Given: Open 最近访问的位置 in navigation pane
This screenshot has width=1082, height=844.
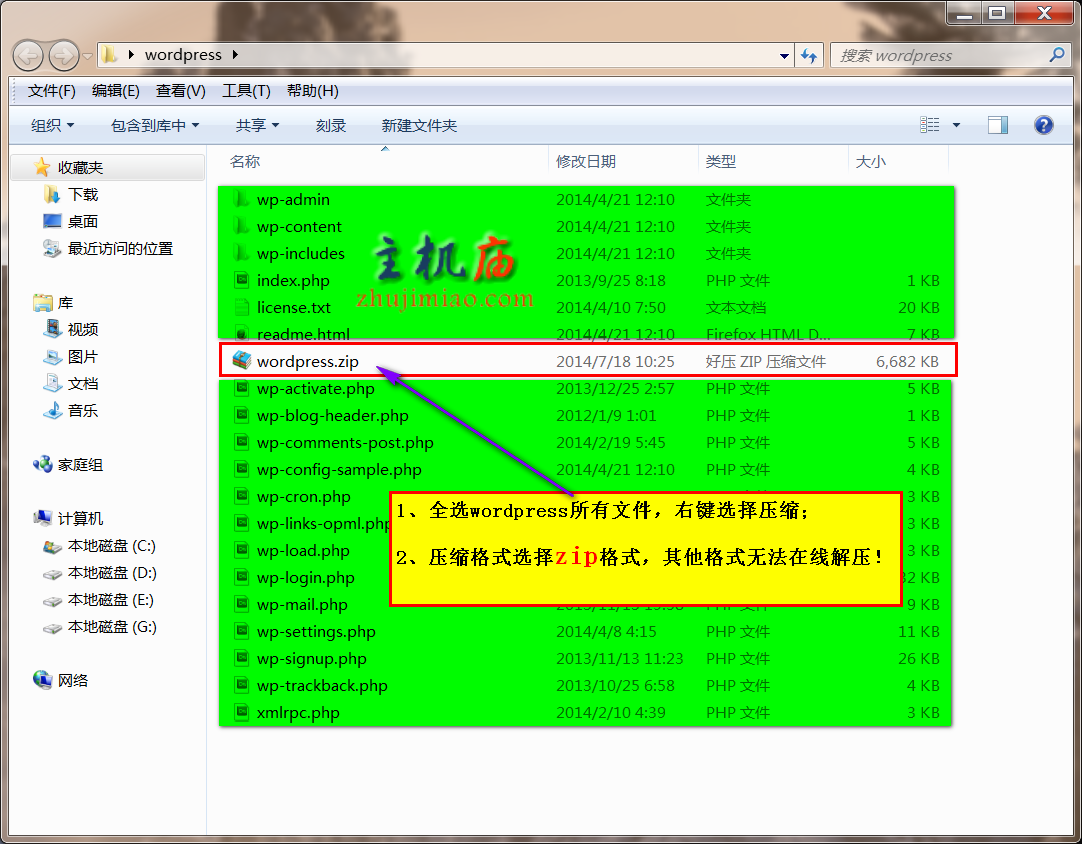Looking at the screenshot, I should [x=120, y=248].
